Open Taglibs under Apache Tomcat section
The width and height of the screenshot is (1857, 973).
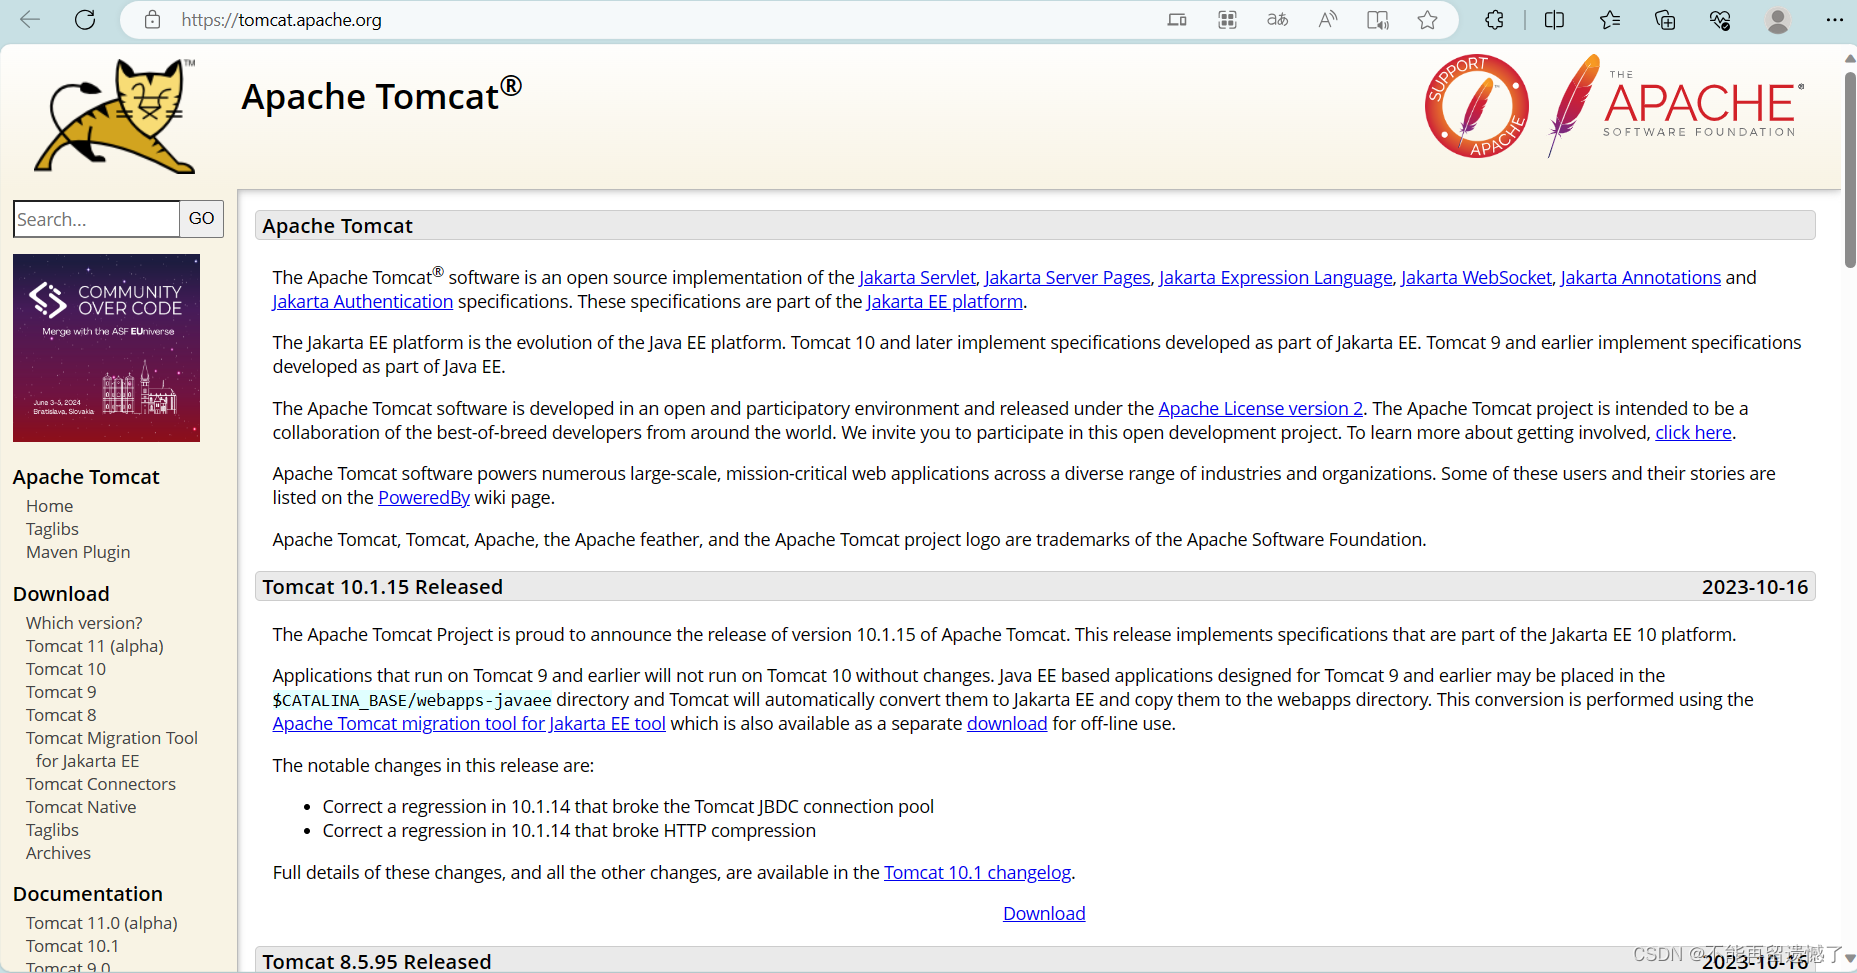pyautogui.click(x=52, y=529)
